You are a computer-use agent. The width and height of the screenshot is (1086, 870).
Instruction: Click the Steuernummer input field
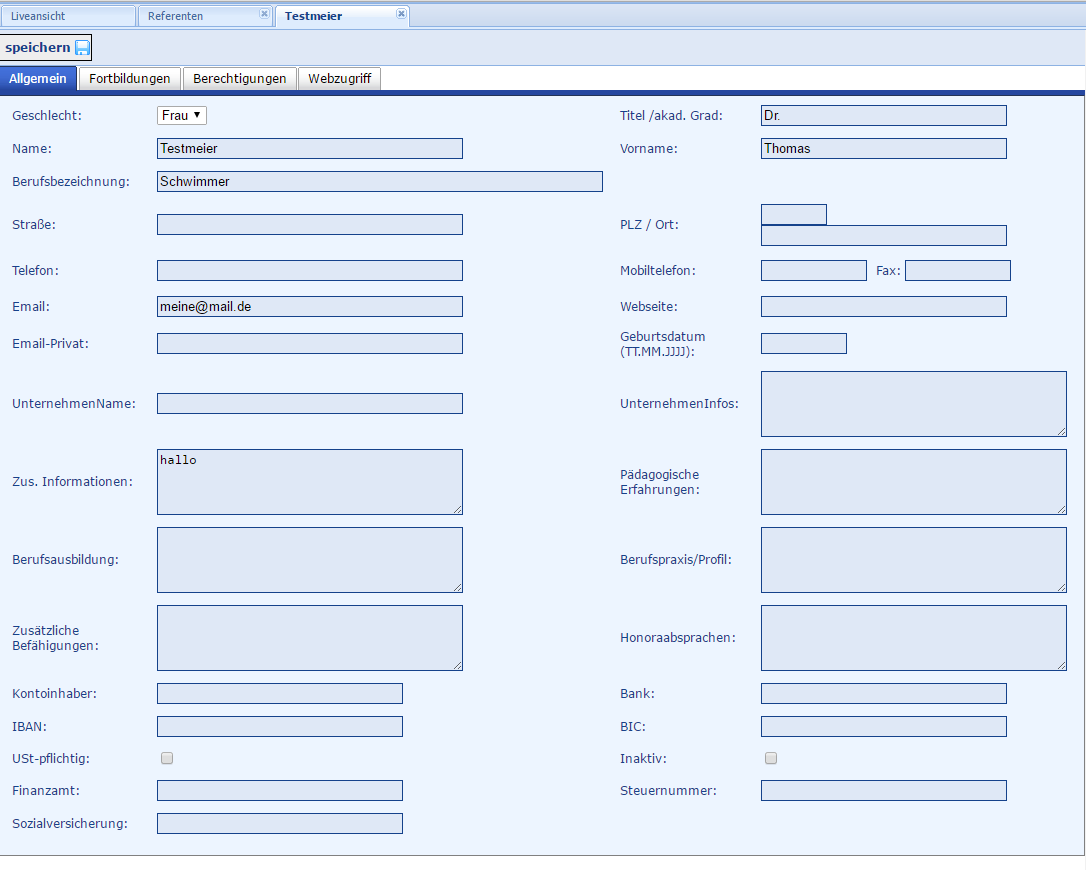pyautogui.click(x=883, y=791)
